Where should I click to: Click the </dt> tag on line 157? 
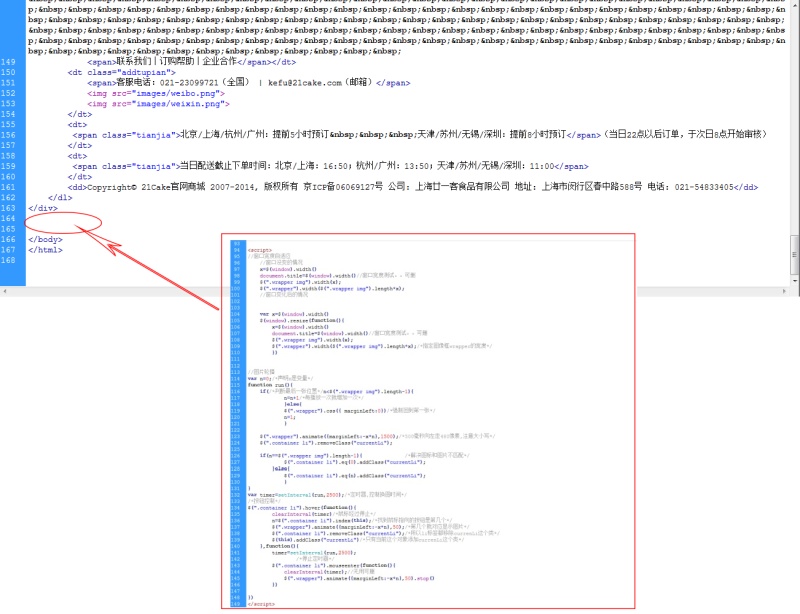(x=80, y=145)
